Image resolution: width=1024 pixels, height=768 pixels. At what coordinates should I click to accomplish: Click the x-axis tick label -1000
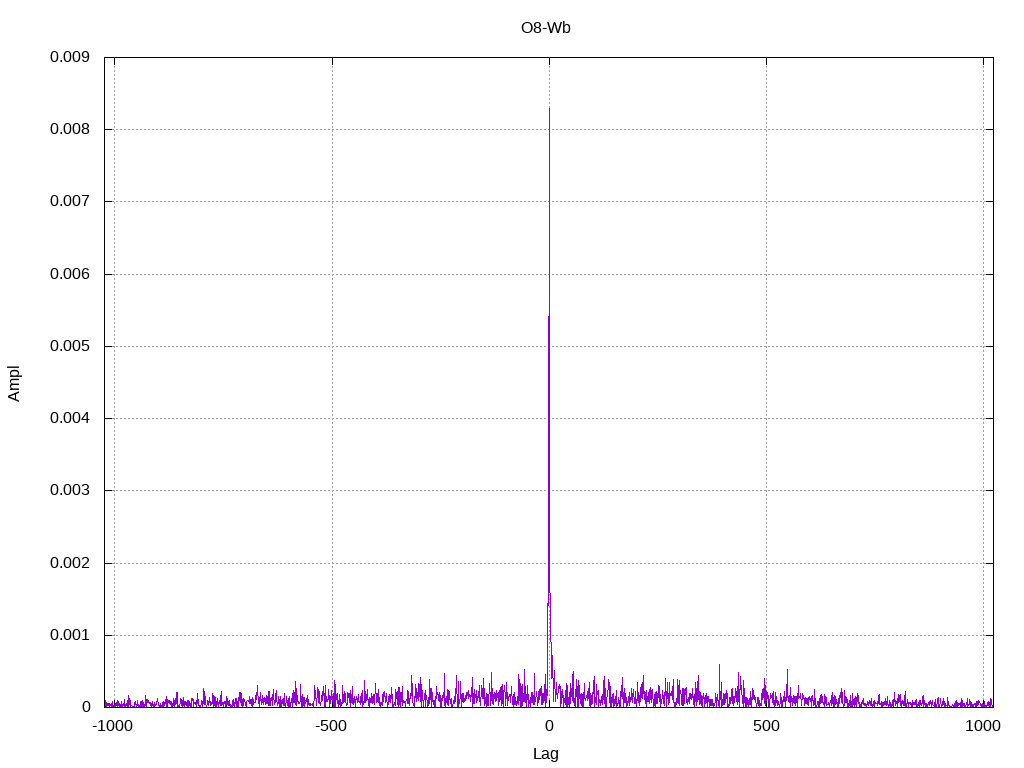pyautogui.click(x=112, y=726)
